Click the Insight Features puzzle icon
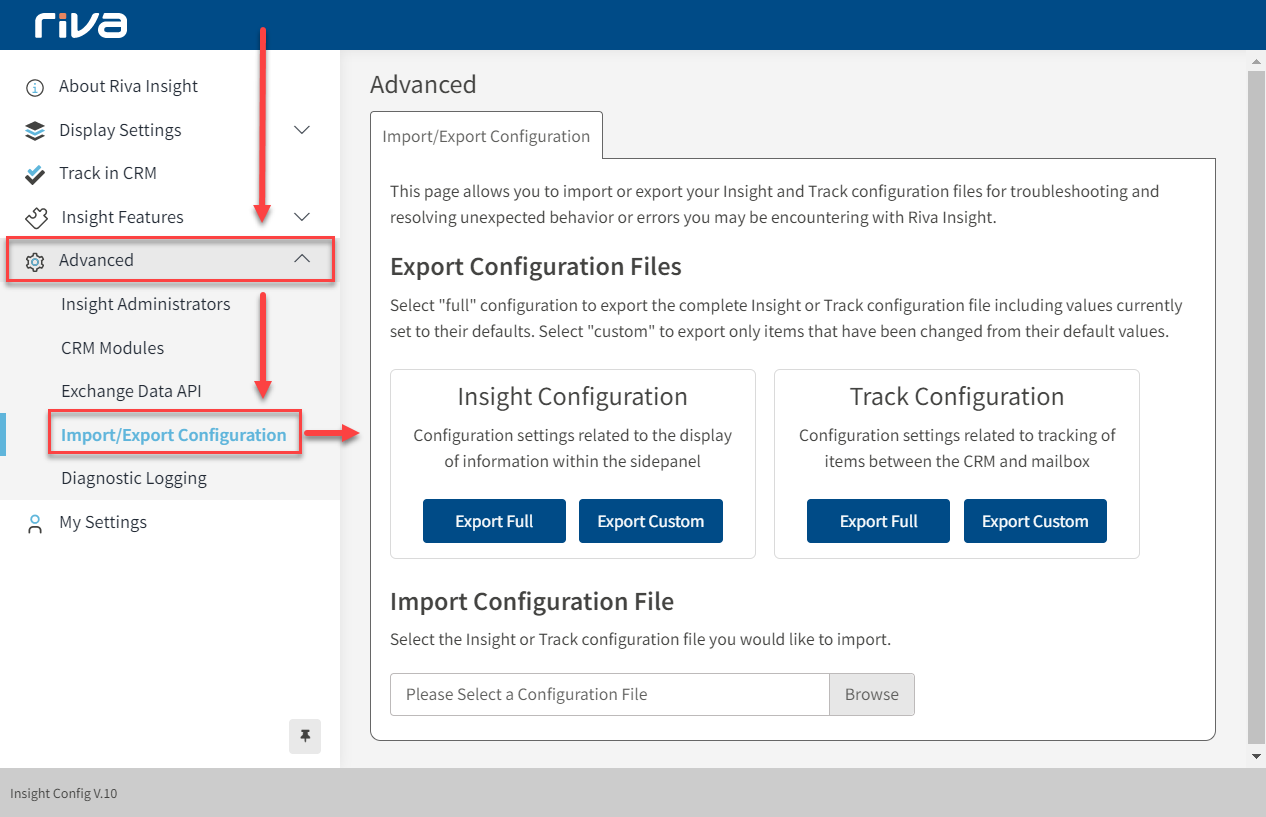 tap(36, 217)
